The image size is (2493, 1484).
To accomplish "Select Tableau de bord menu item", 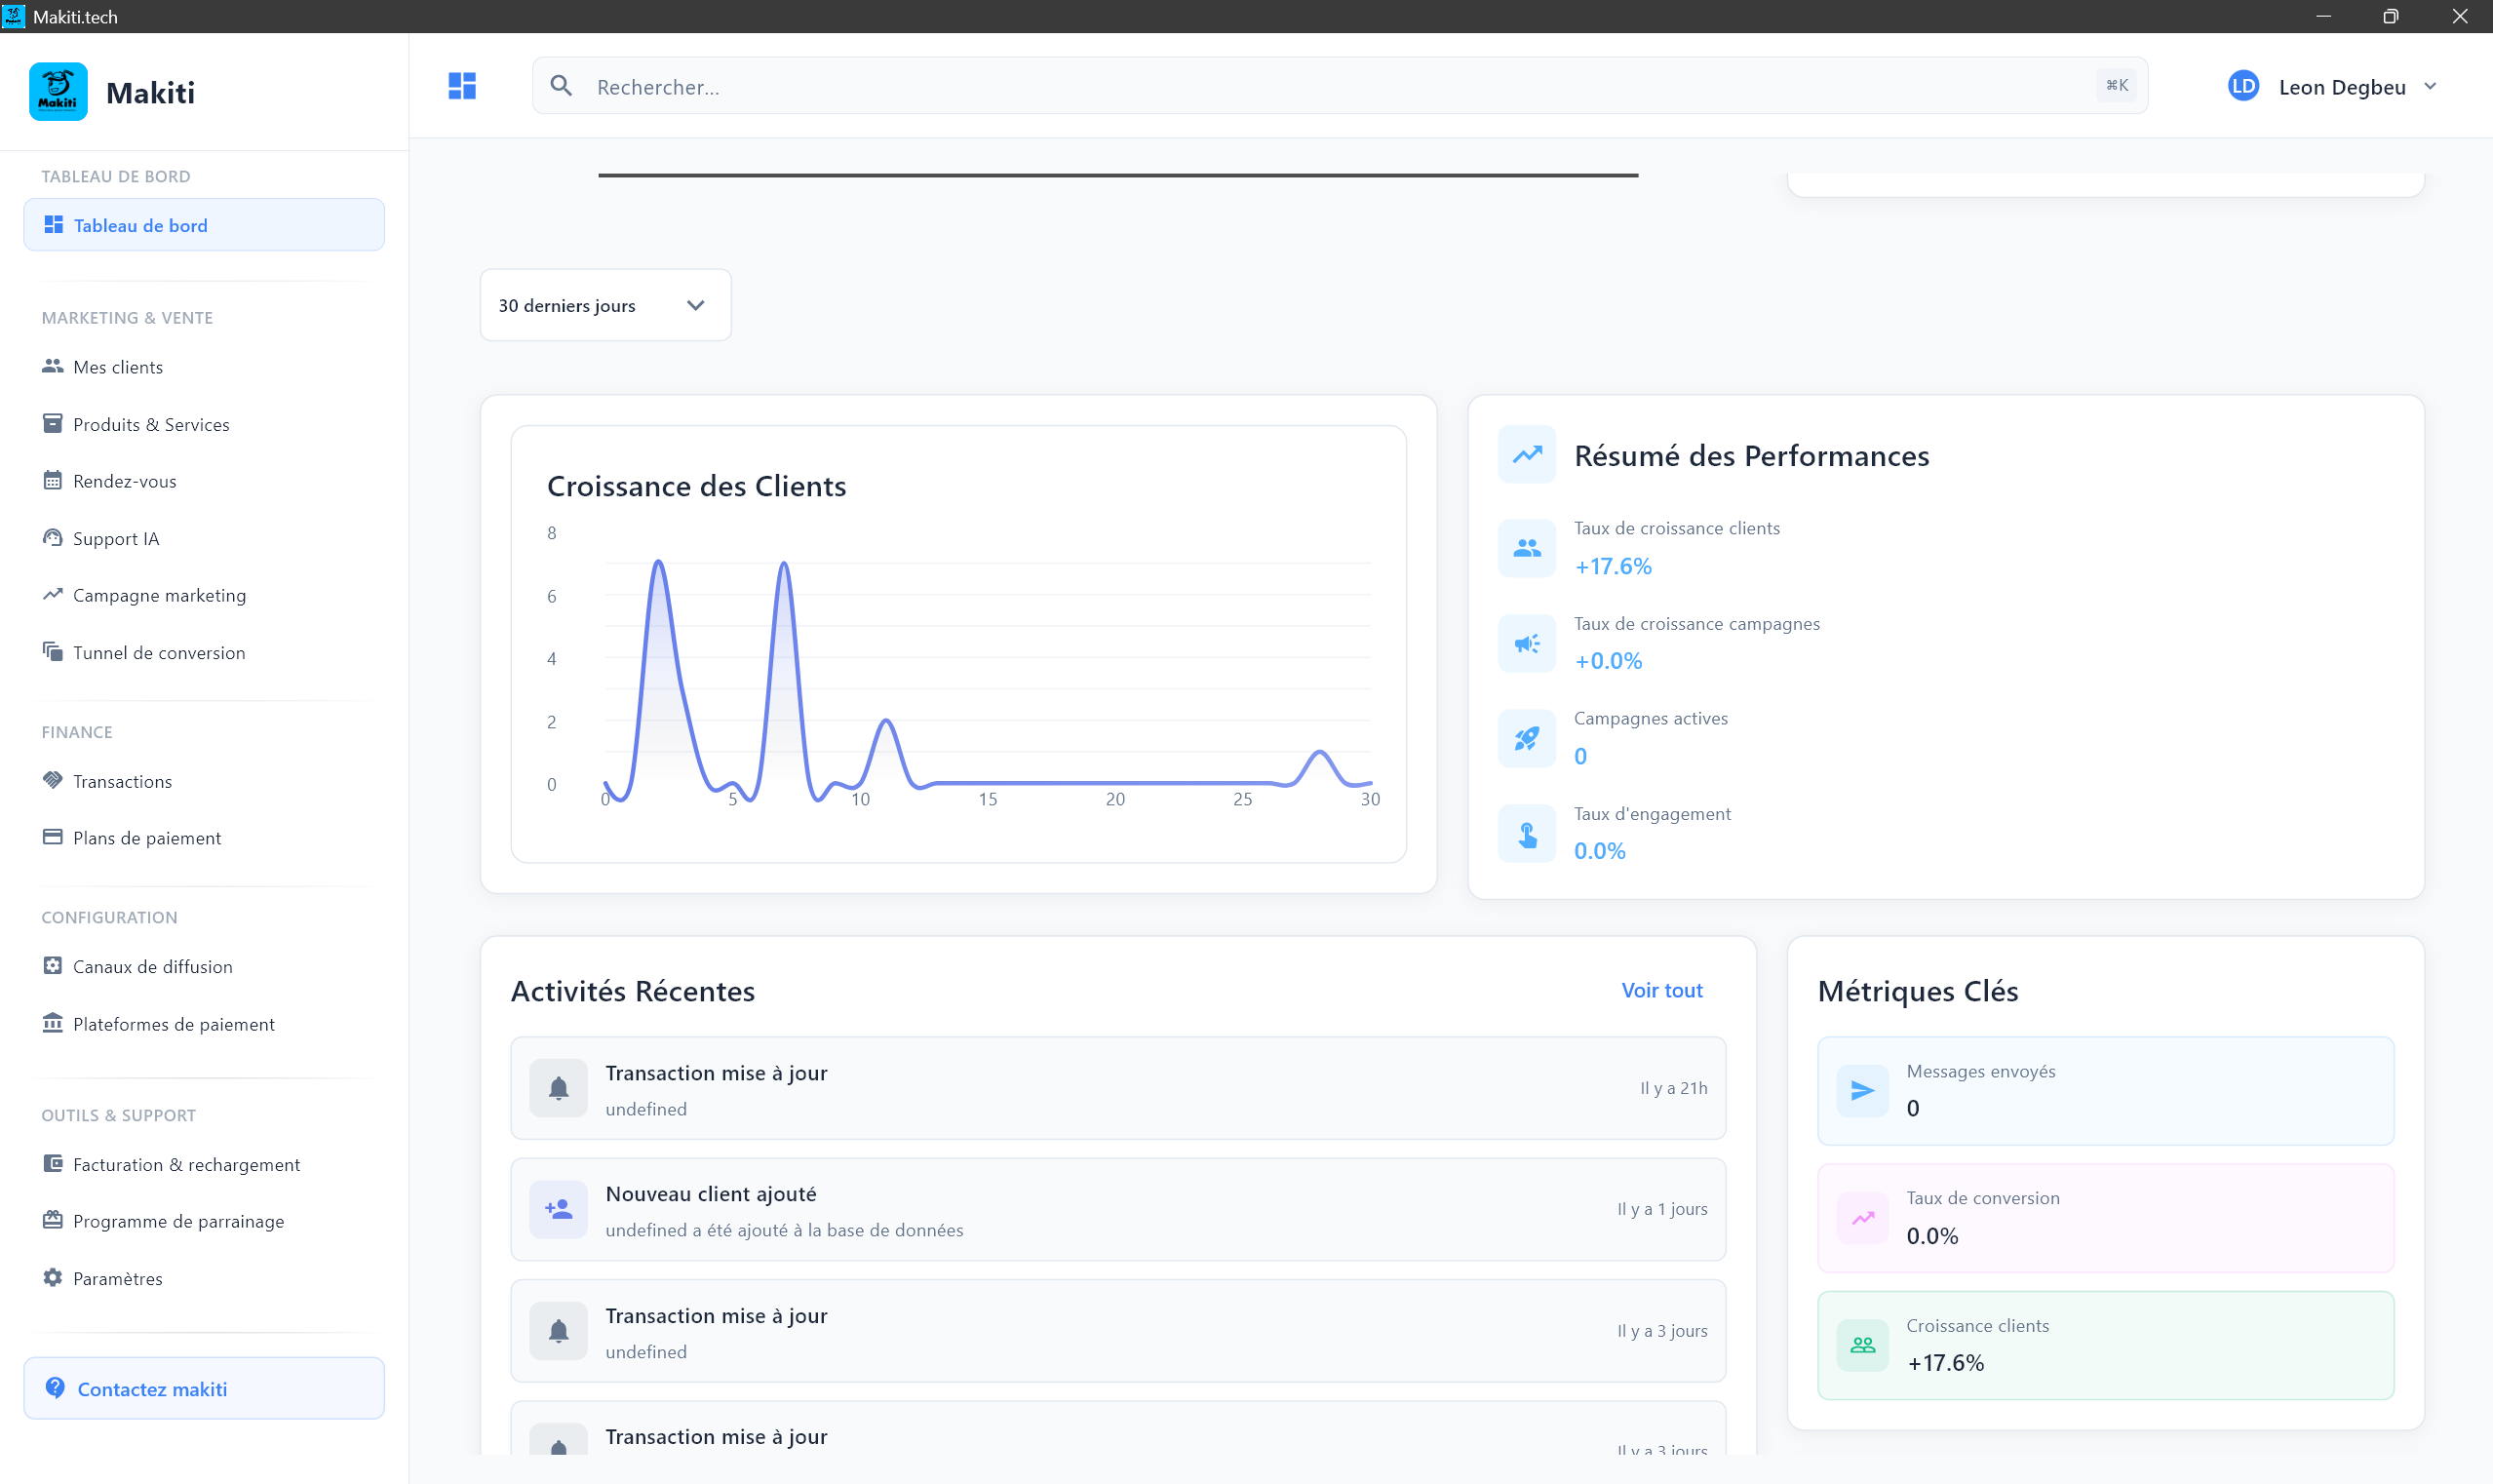I will pos(203,225).
